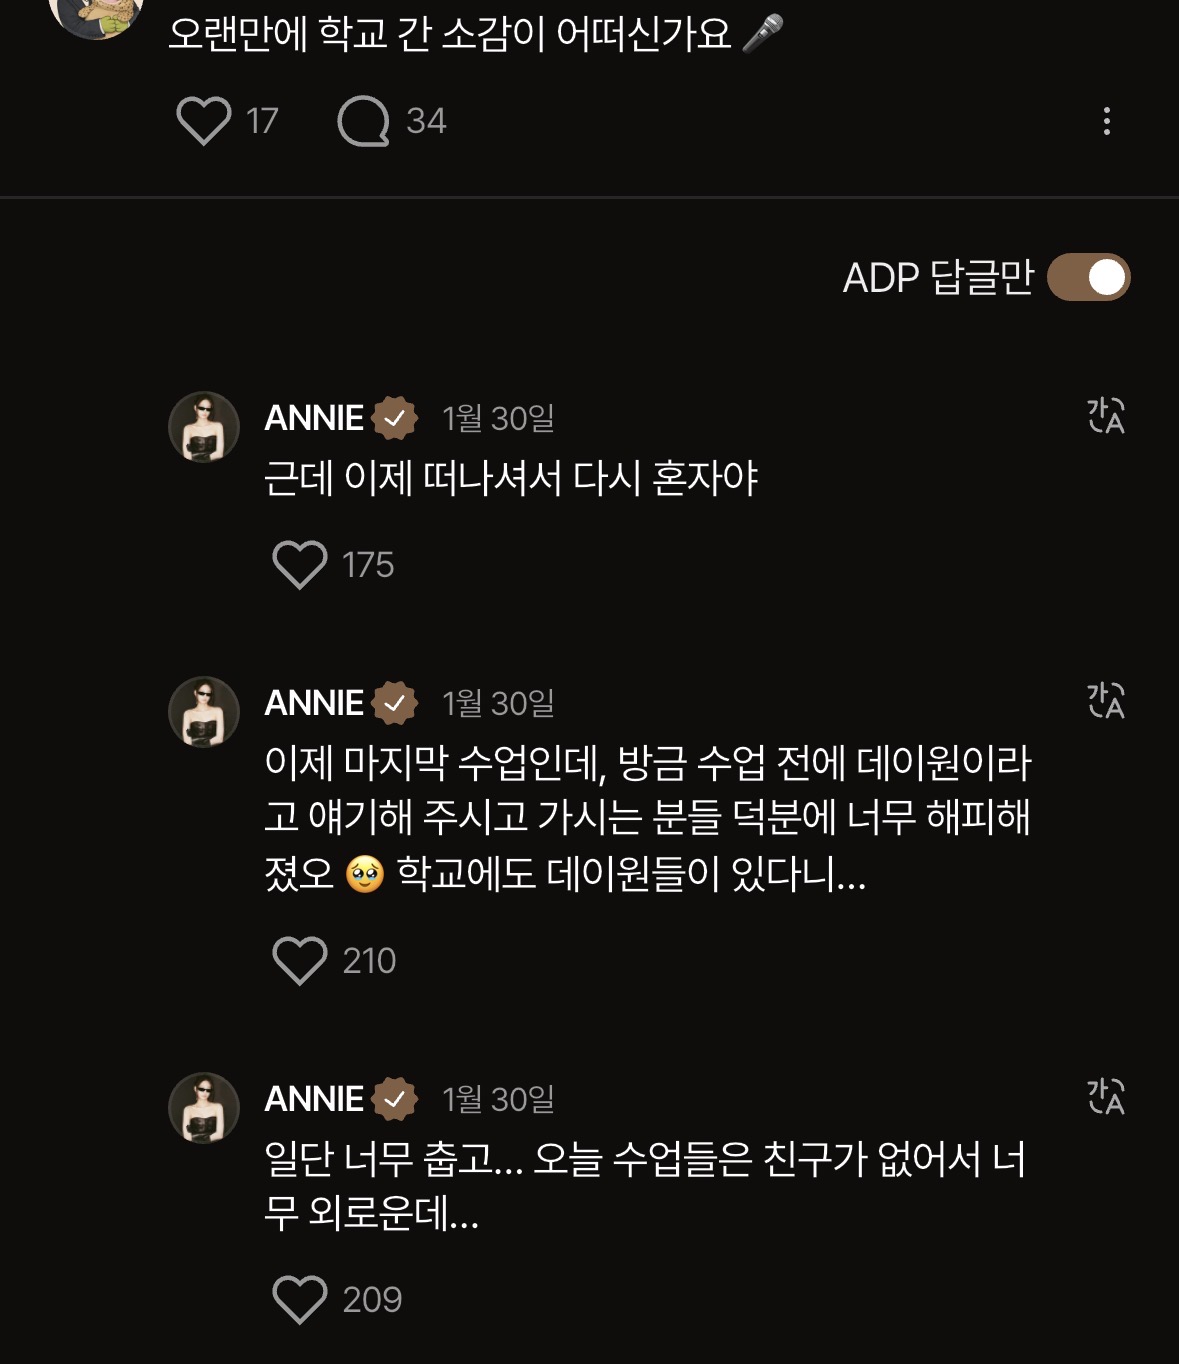This screenshot has height=1364, width=1179.
Task: Translate the reply about 마지막 수업
Action: point(1106,701)
